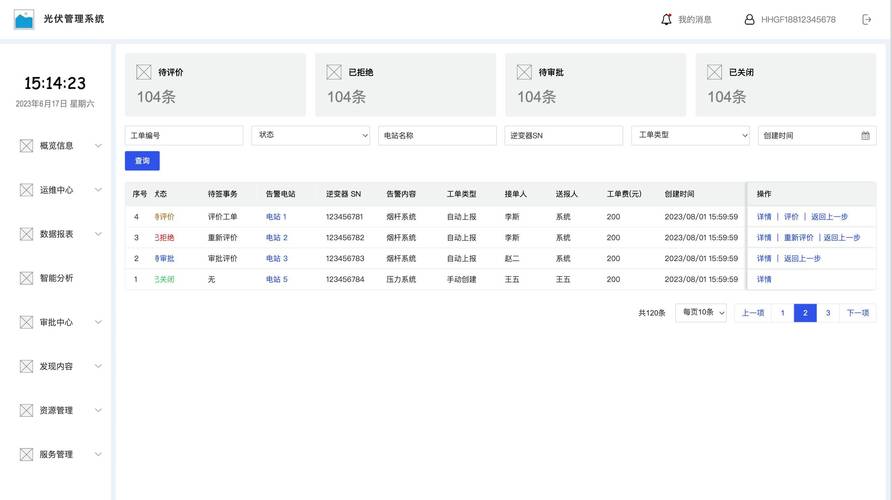Click the 我的消息 text label
892x500 pixels.
(695, 19)
